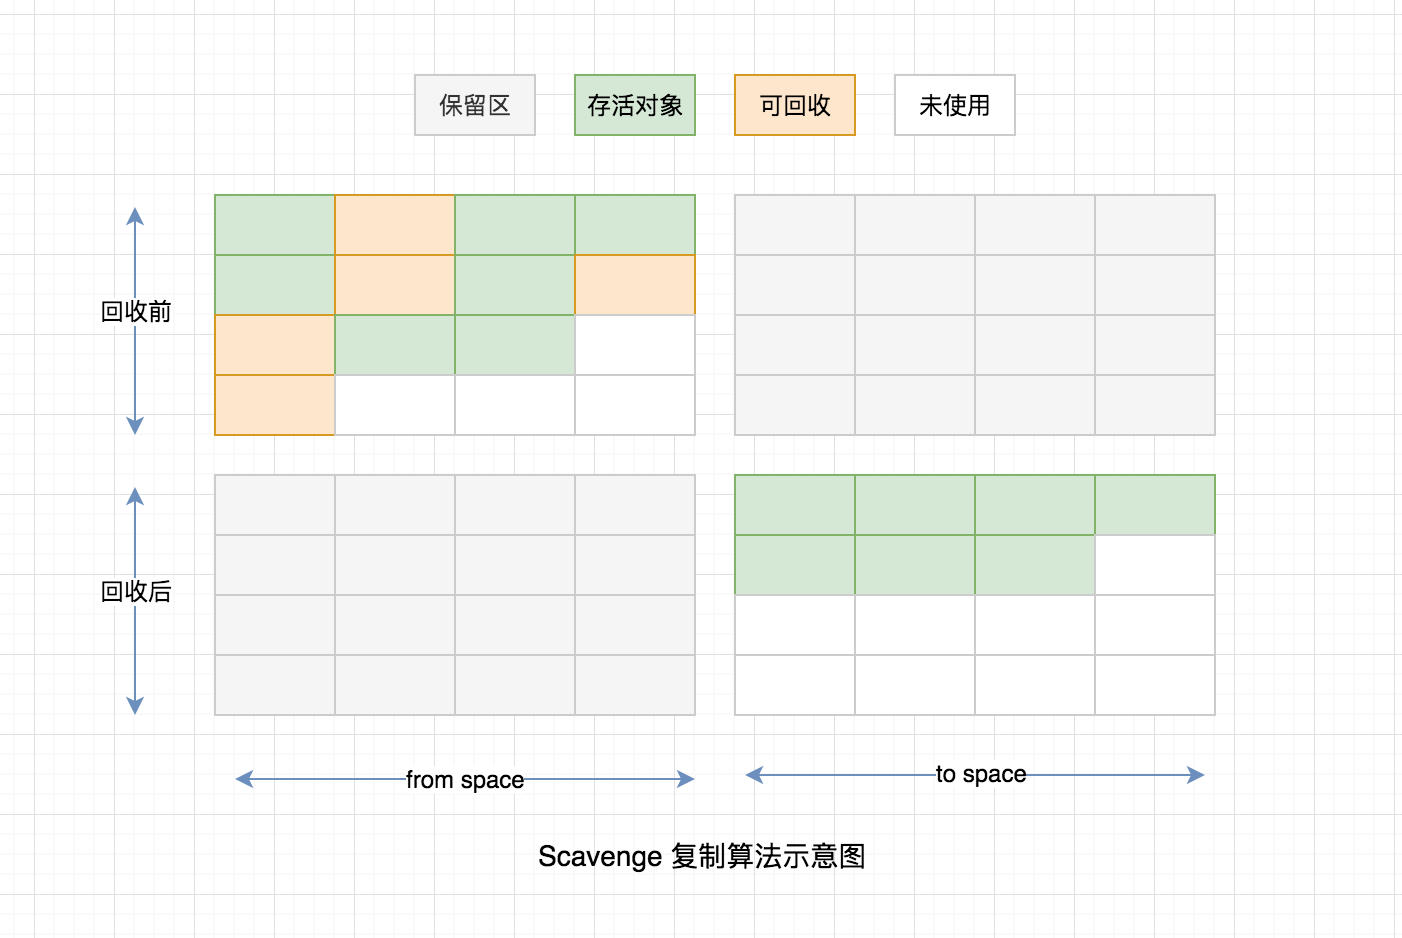The height and width of the screenshot is (938, 1402).
Task: Expand the 回收后 row label
Action: tap(138, 592)
